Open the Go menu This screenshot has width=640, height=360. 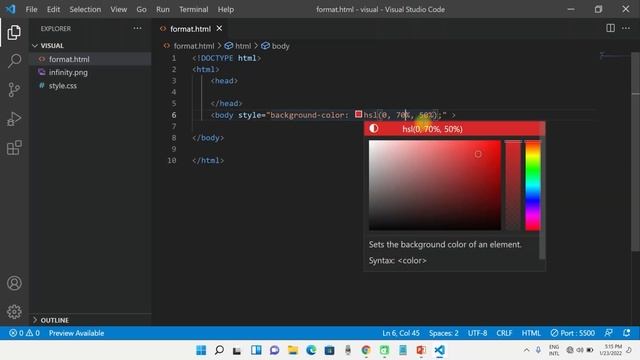click(x=141, y=9)
